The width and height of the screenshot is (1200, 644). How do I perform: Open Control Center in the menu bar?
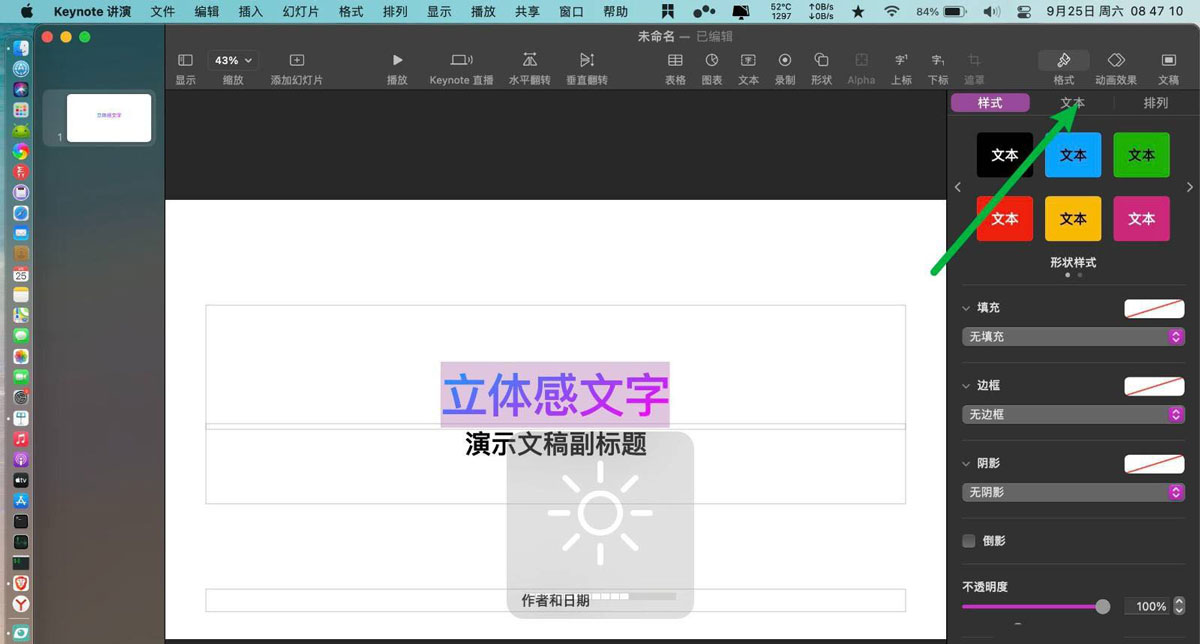(1022, 12)
